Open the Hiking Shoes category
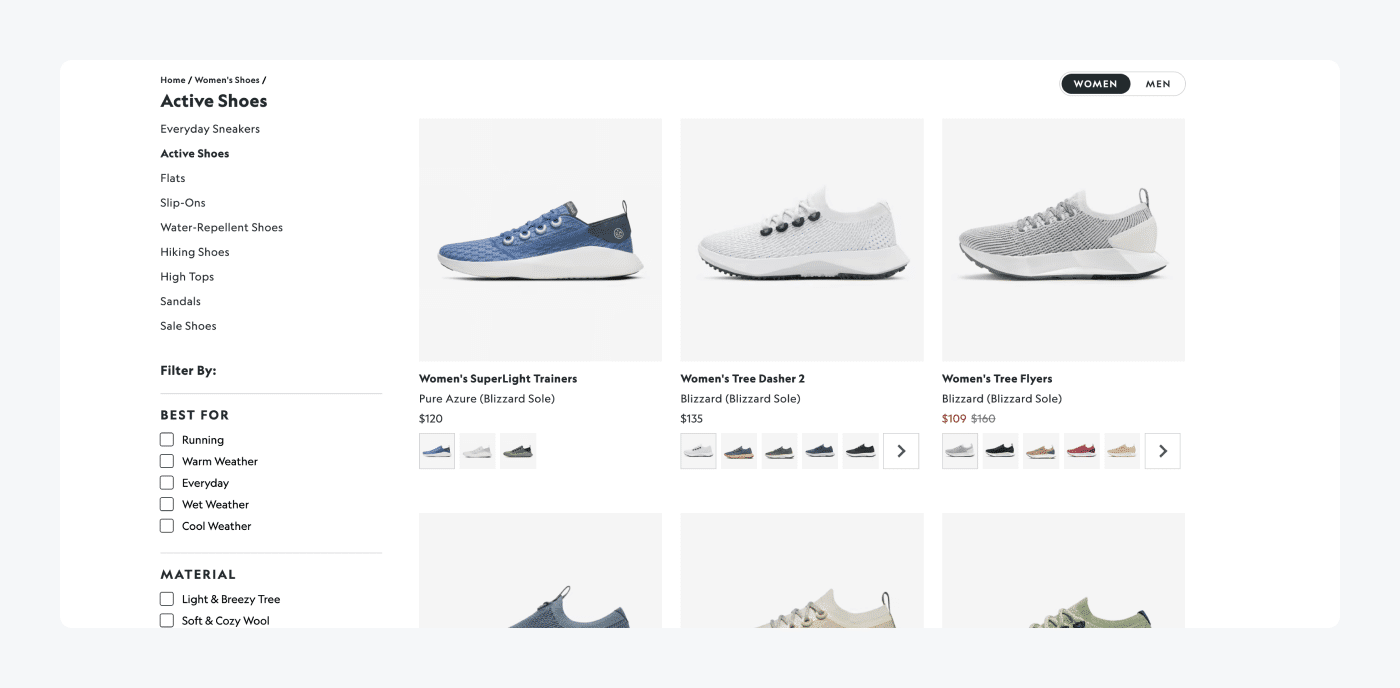This screenshot has width=1400, height=688. tap(194, 251)
